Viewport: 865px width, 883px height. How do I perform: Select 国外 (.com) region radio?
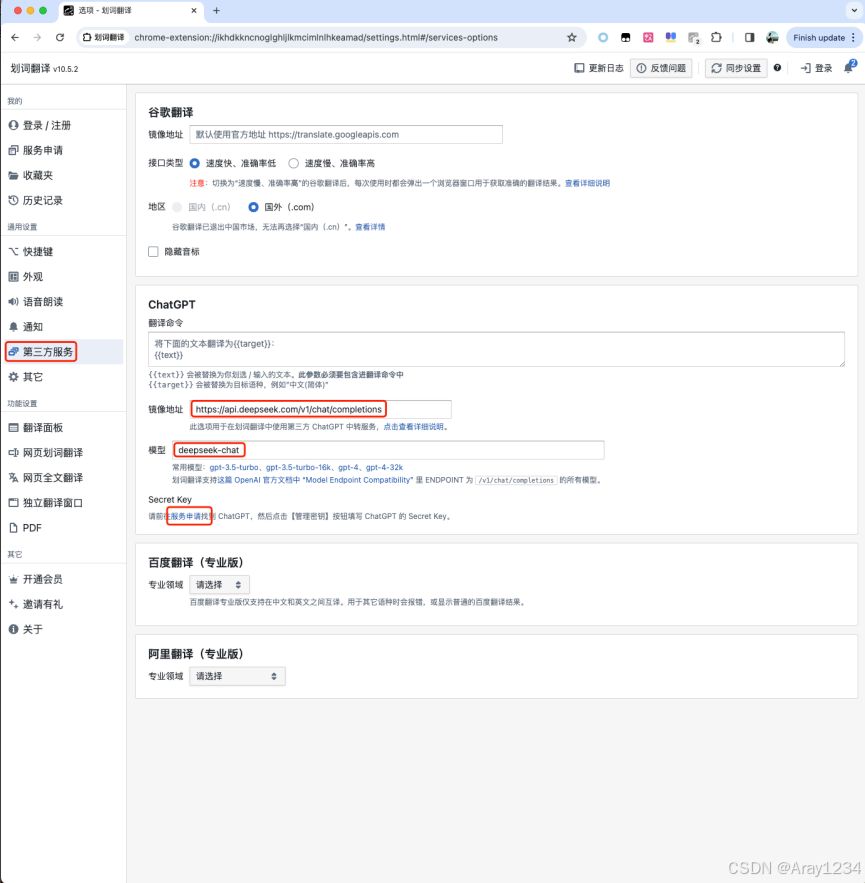click(253, 207)
